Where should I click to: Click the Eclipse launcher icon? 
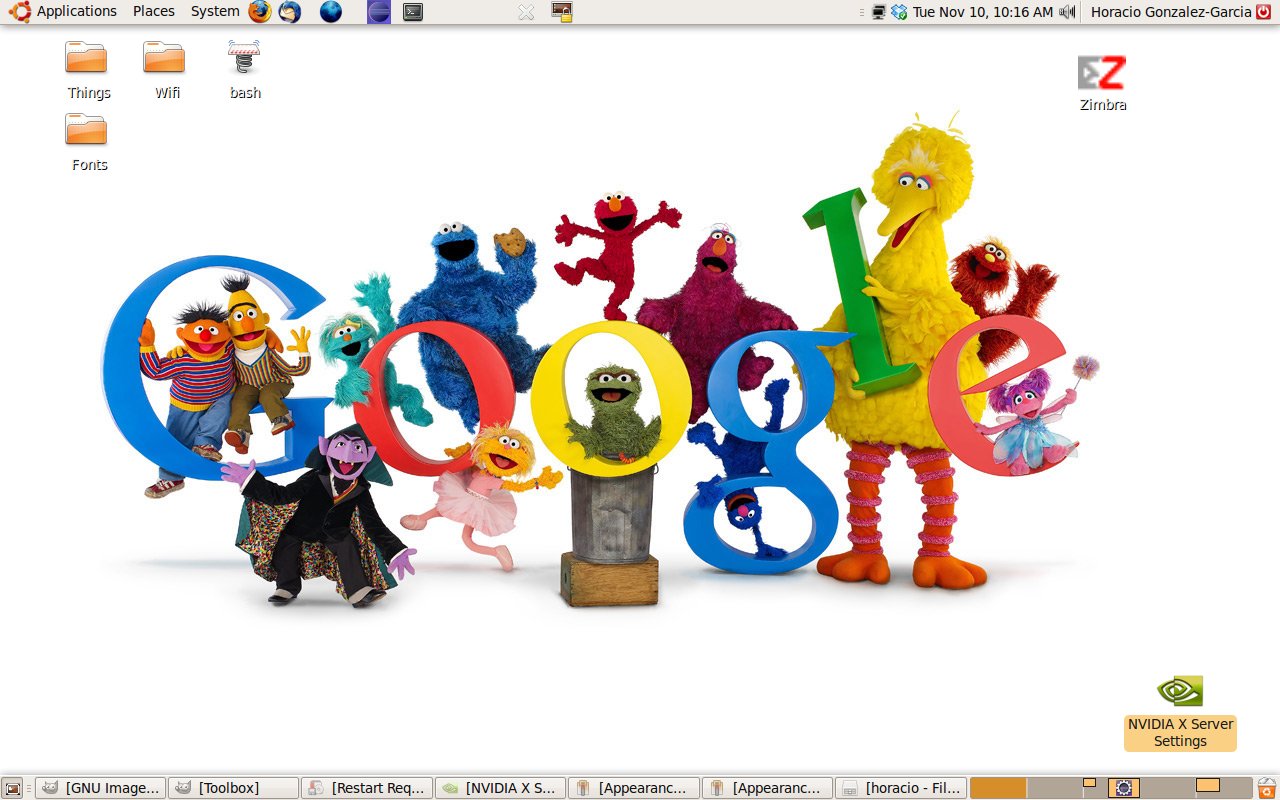click(379, 12)
